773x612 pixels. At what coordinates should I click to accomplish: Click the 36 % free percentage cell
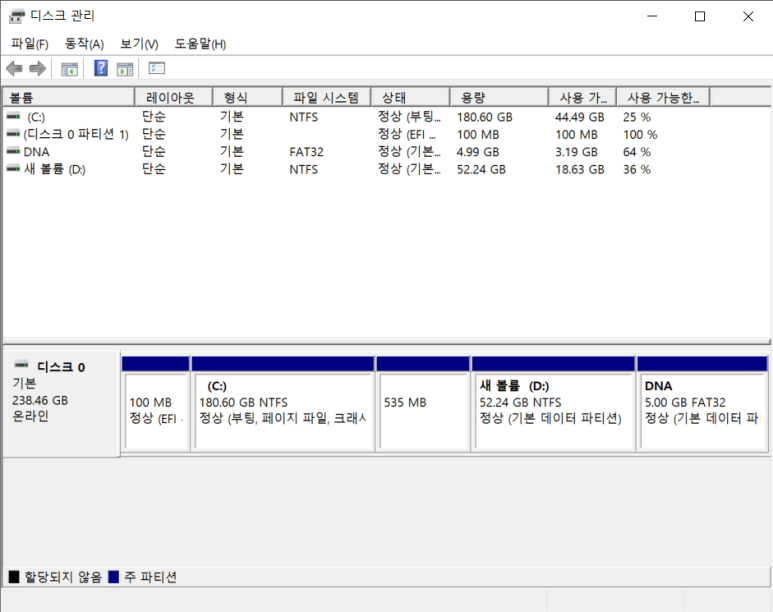coord(636,170)
